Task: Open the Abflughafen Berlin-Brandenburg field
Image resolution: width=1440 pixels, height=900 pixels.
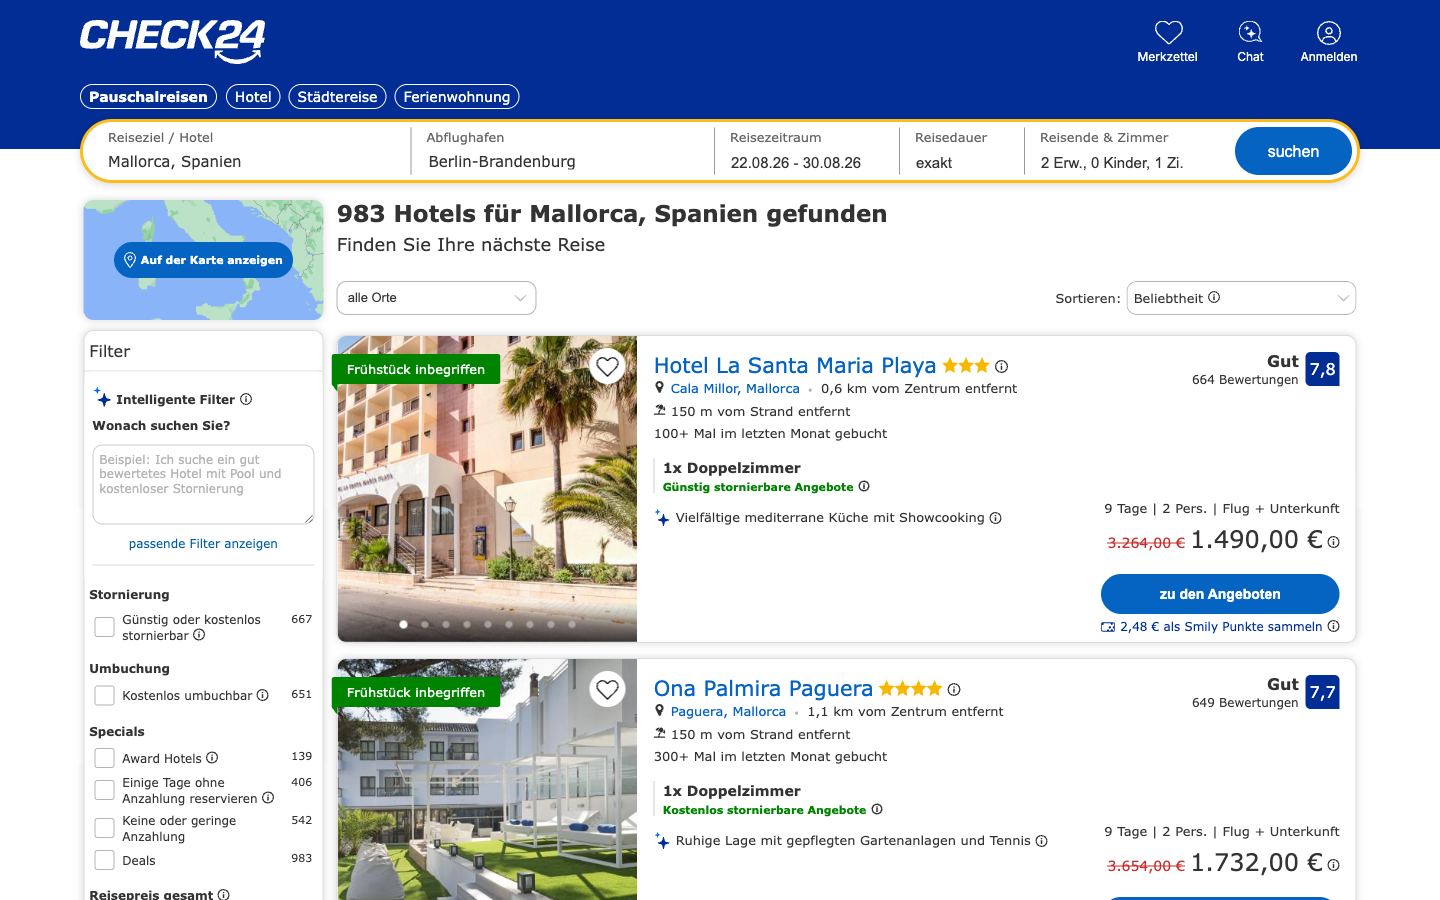Action: click(x=562, y=151)
